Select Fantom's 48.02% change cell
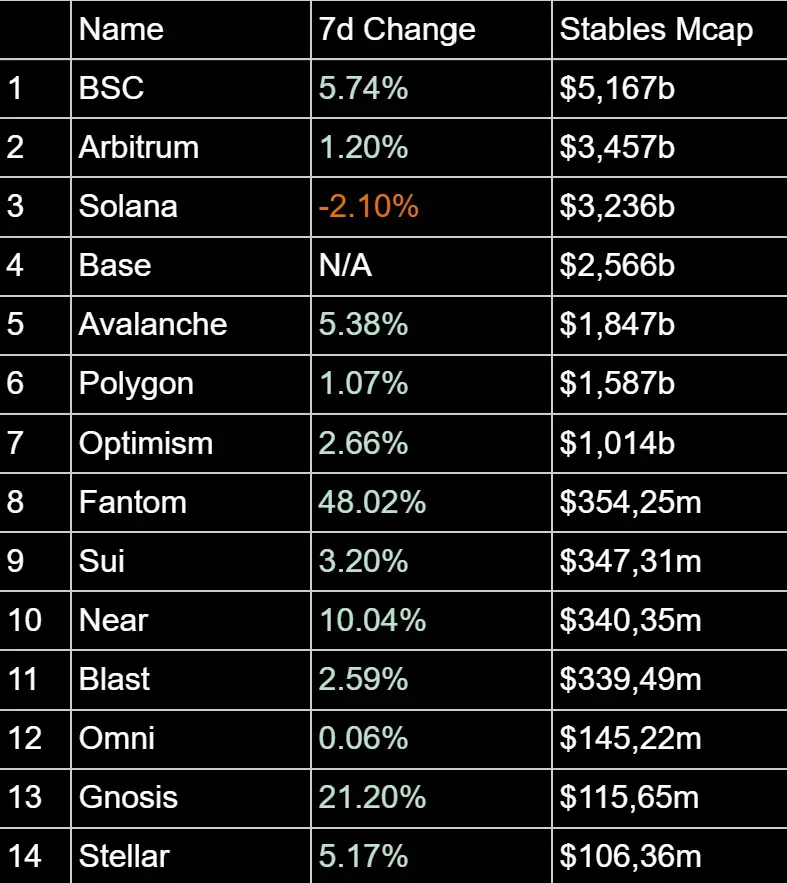Screen dimensions: 787x883 pyautogui.click(x=373, y=501)
